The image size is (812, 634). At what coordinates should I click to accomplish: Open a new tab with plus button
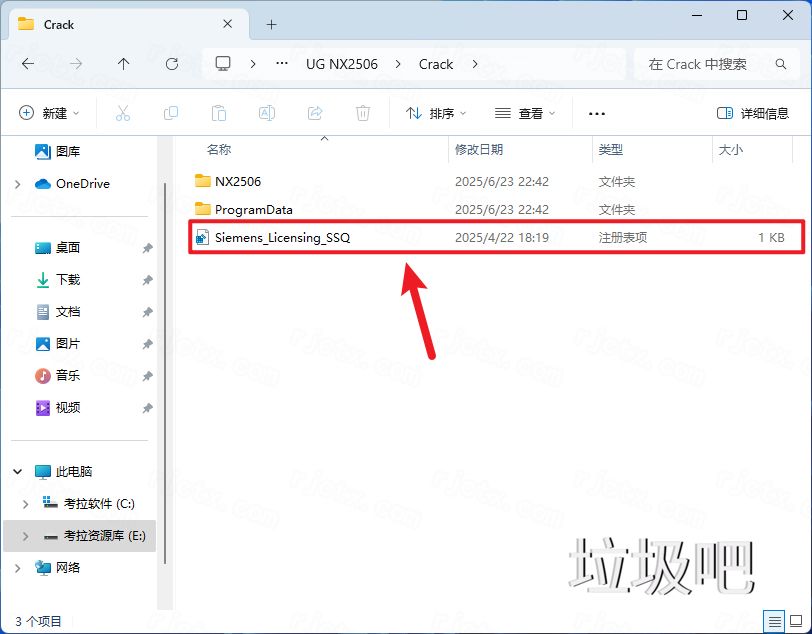pos(271,25)
